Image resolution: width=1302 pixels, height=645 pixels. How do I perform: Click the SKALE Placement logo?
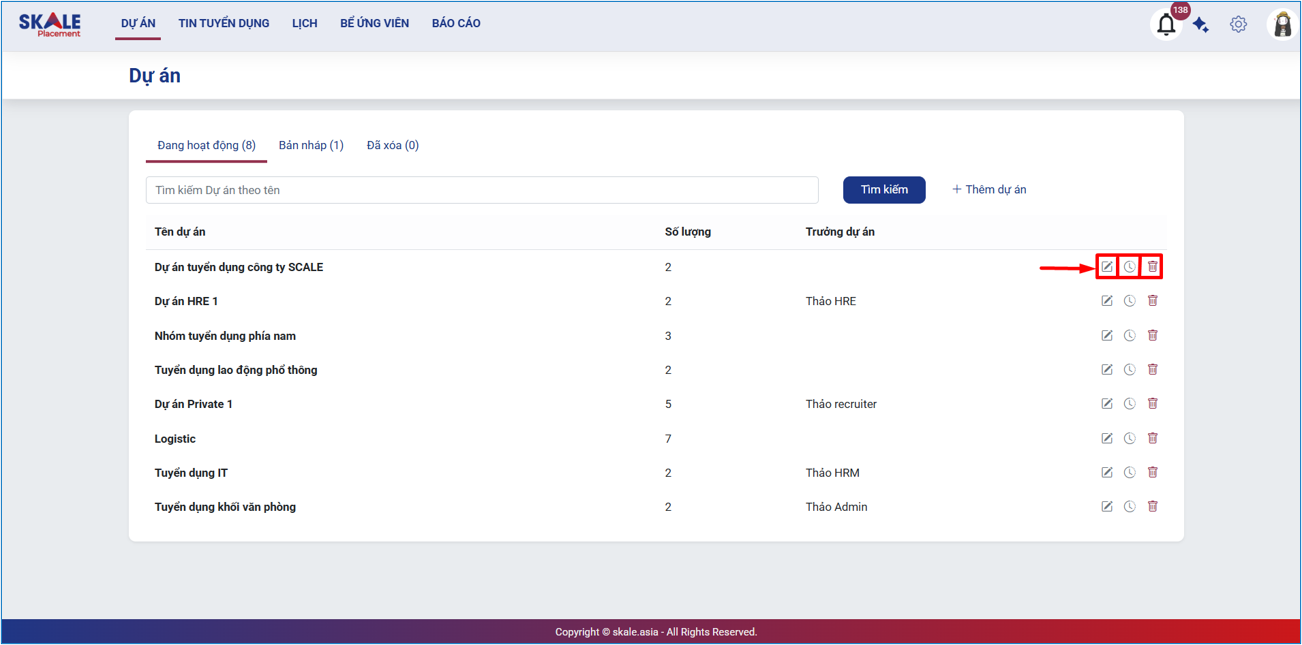pyautogui.click(x=50, y=24)
